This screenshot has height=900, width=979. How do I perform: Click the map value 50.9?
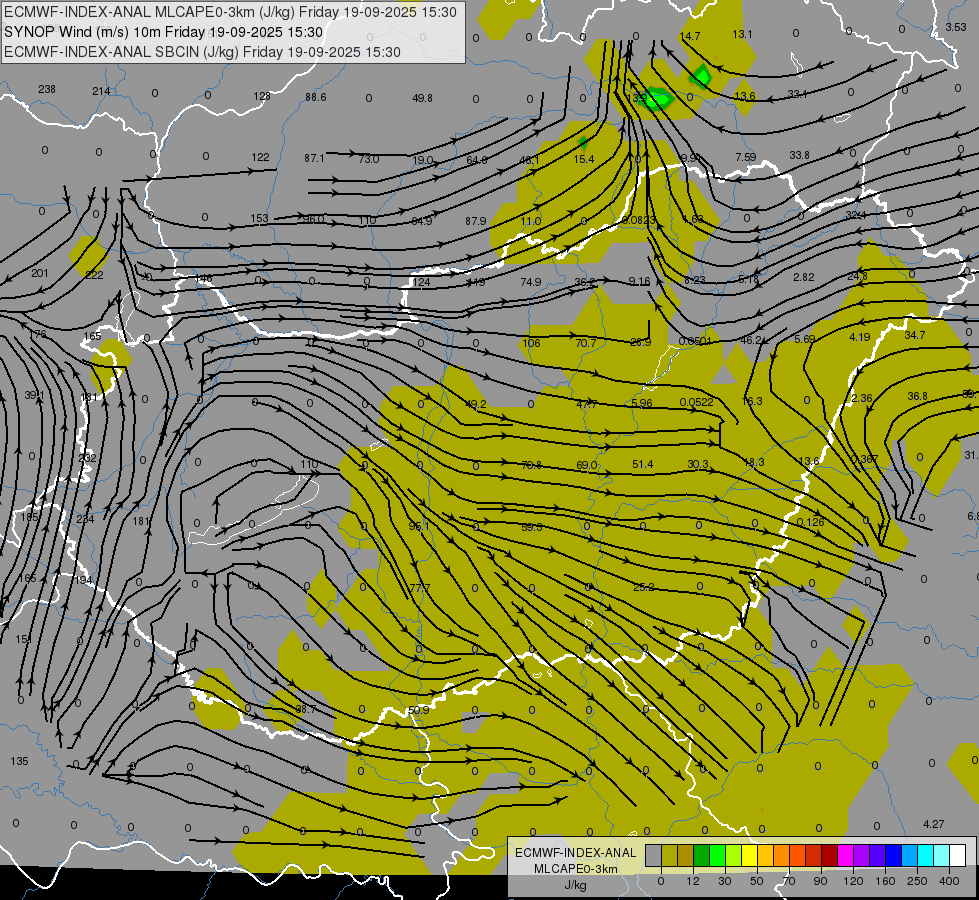[418, 710]
